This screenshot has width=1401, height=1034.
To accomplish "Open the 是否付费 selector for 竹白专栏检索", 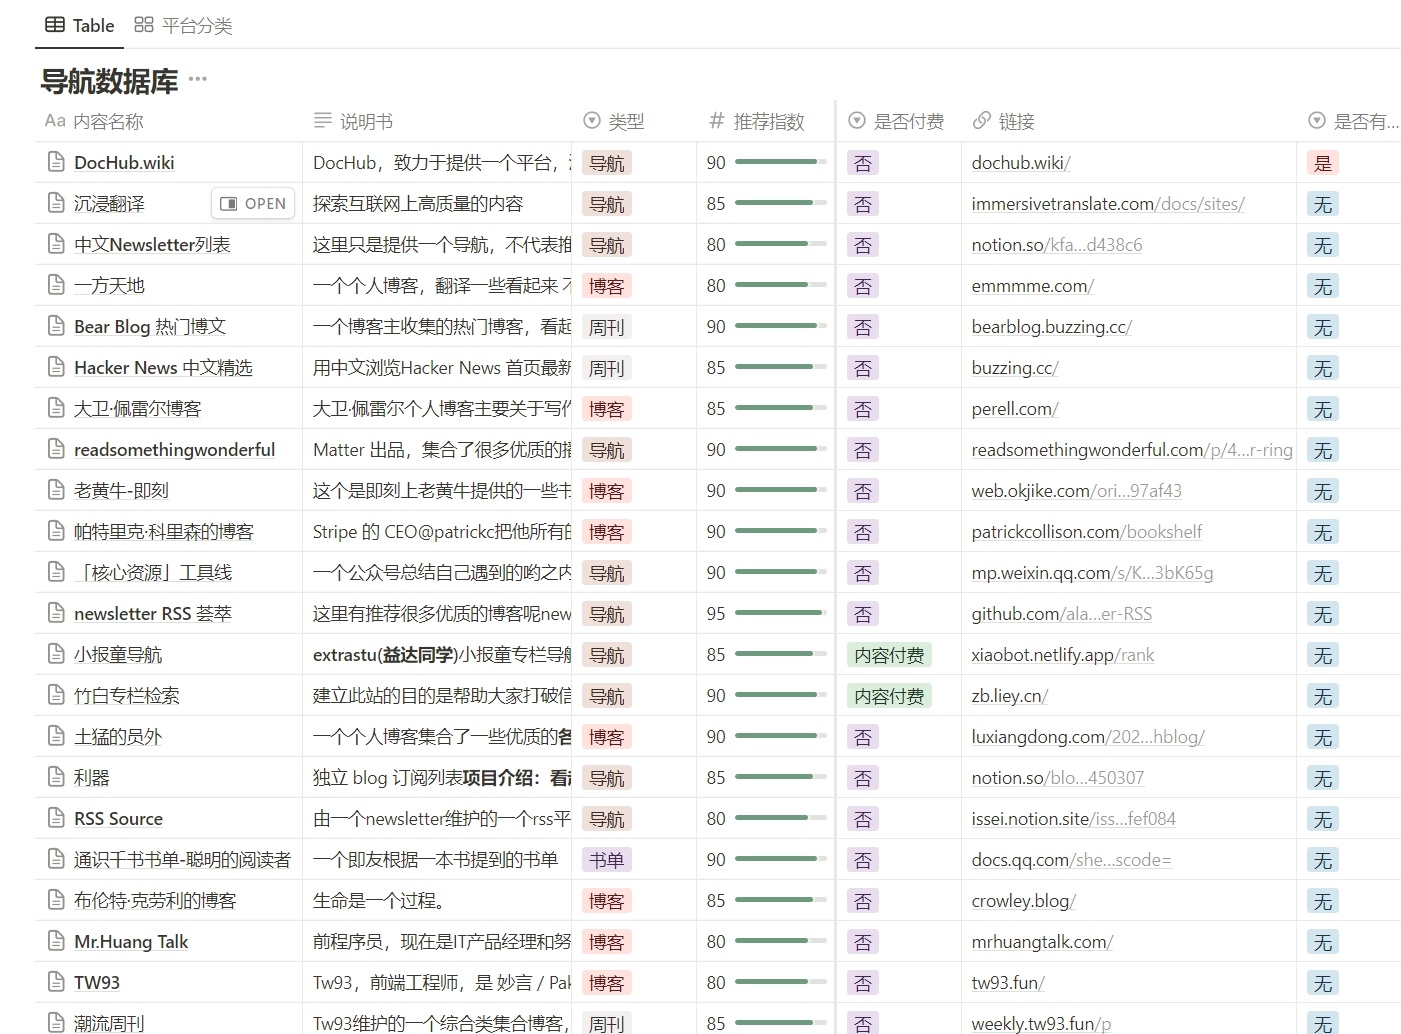I will tap(888, 695).
